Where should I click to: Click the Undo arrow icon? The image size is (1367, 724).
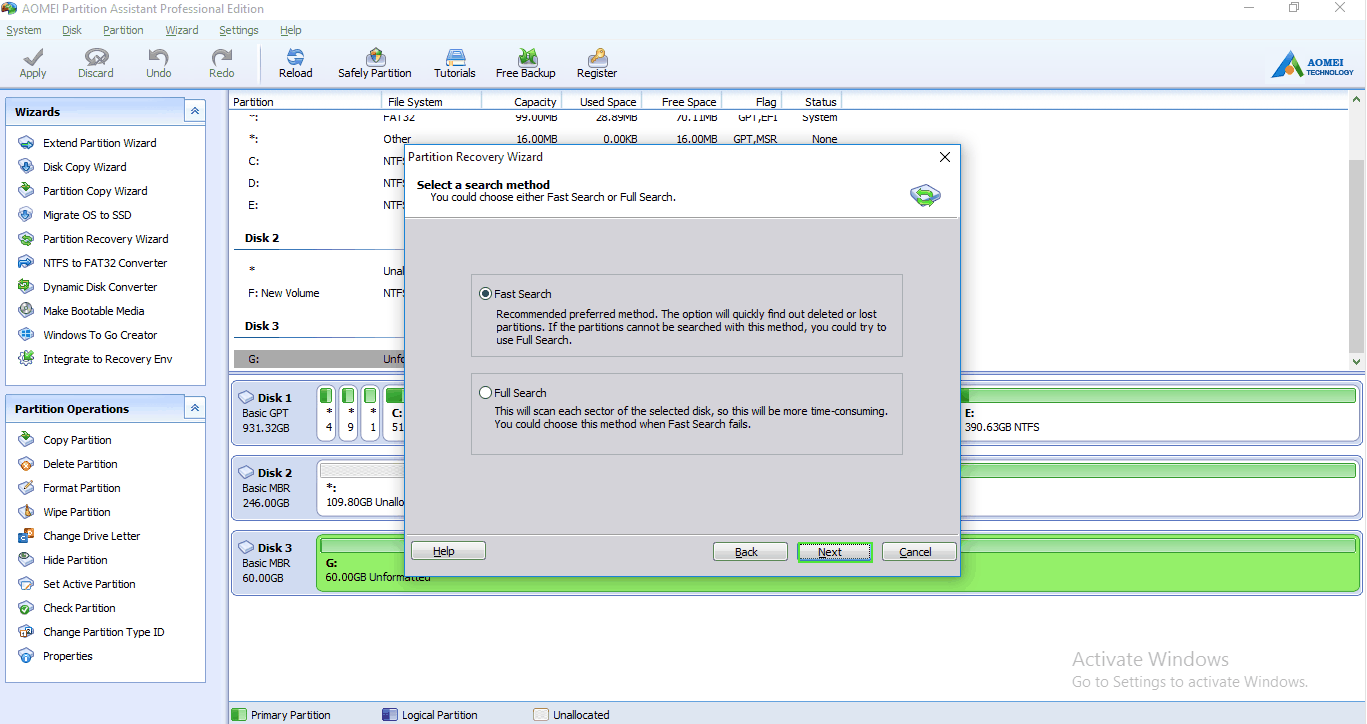click(158, 57)
